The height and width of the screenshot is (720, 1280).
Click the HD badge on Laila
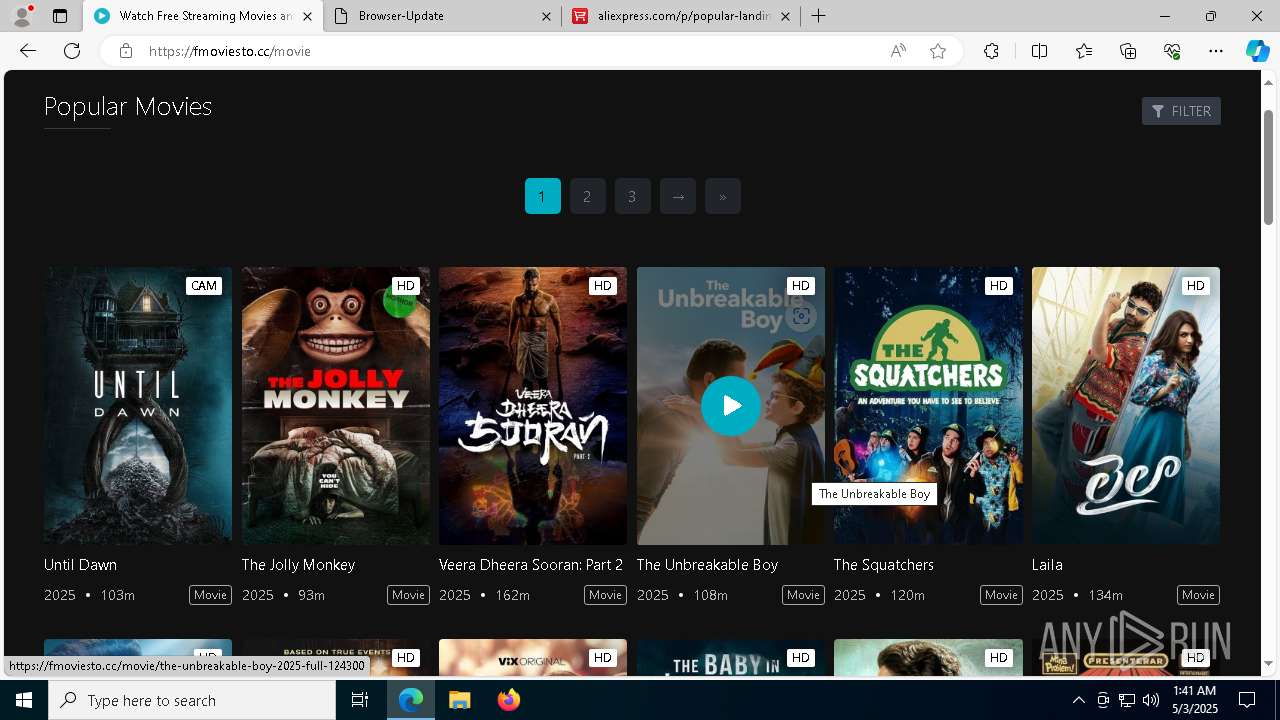click(x=1195, y=286)
